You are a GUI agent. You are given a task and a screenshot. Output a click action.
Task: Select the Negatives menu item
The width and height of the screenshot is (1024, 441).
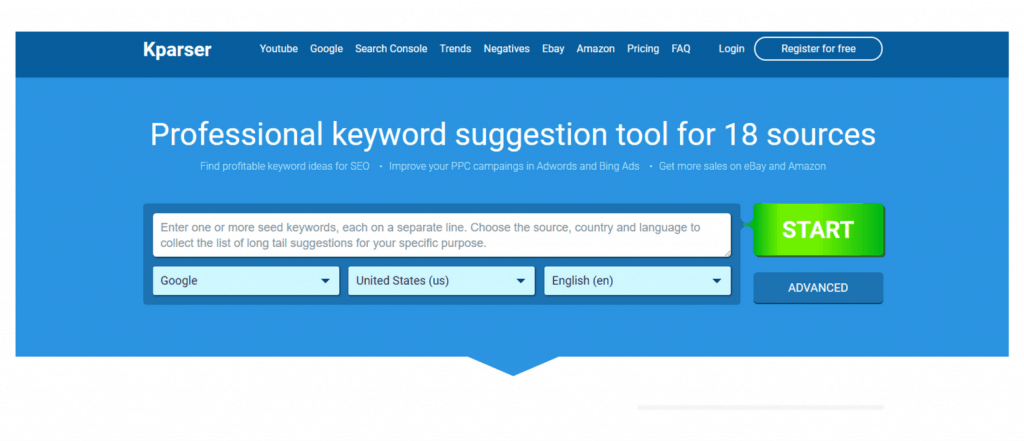pos(506,49)
